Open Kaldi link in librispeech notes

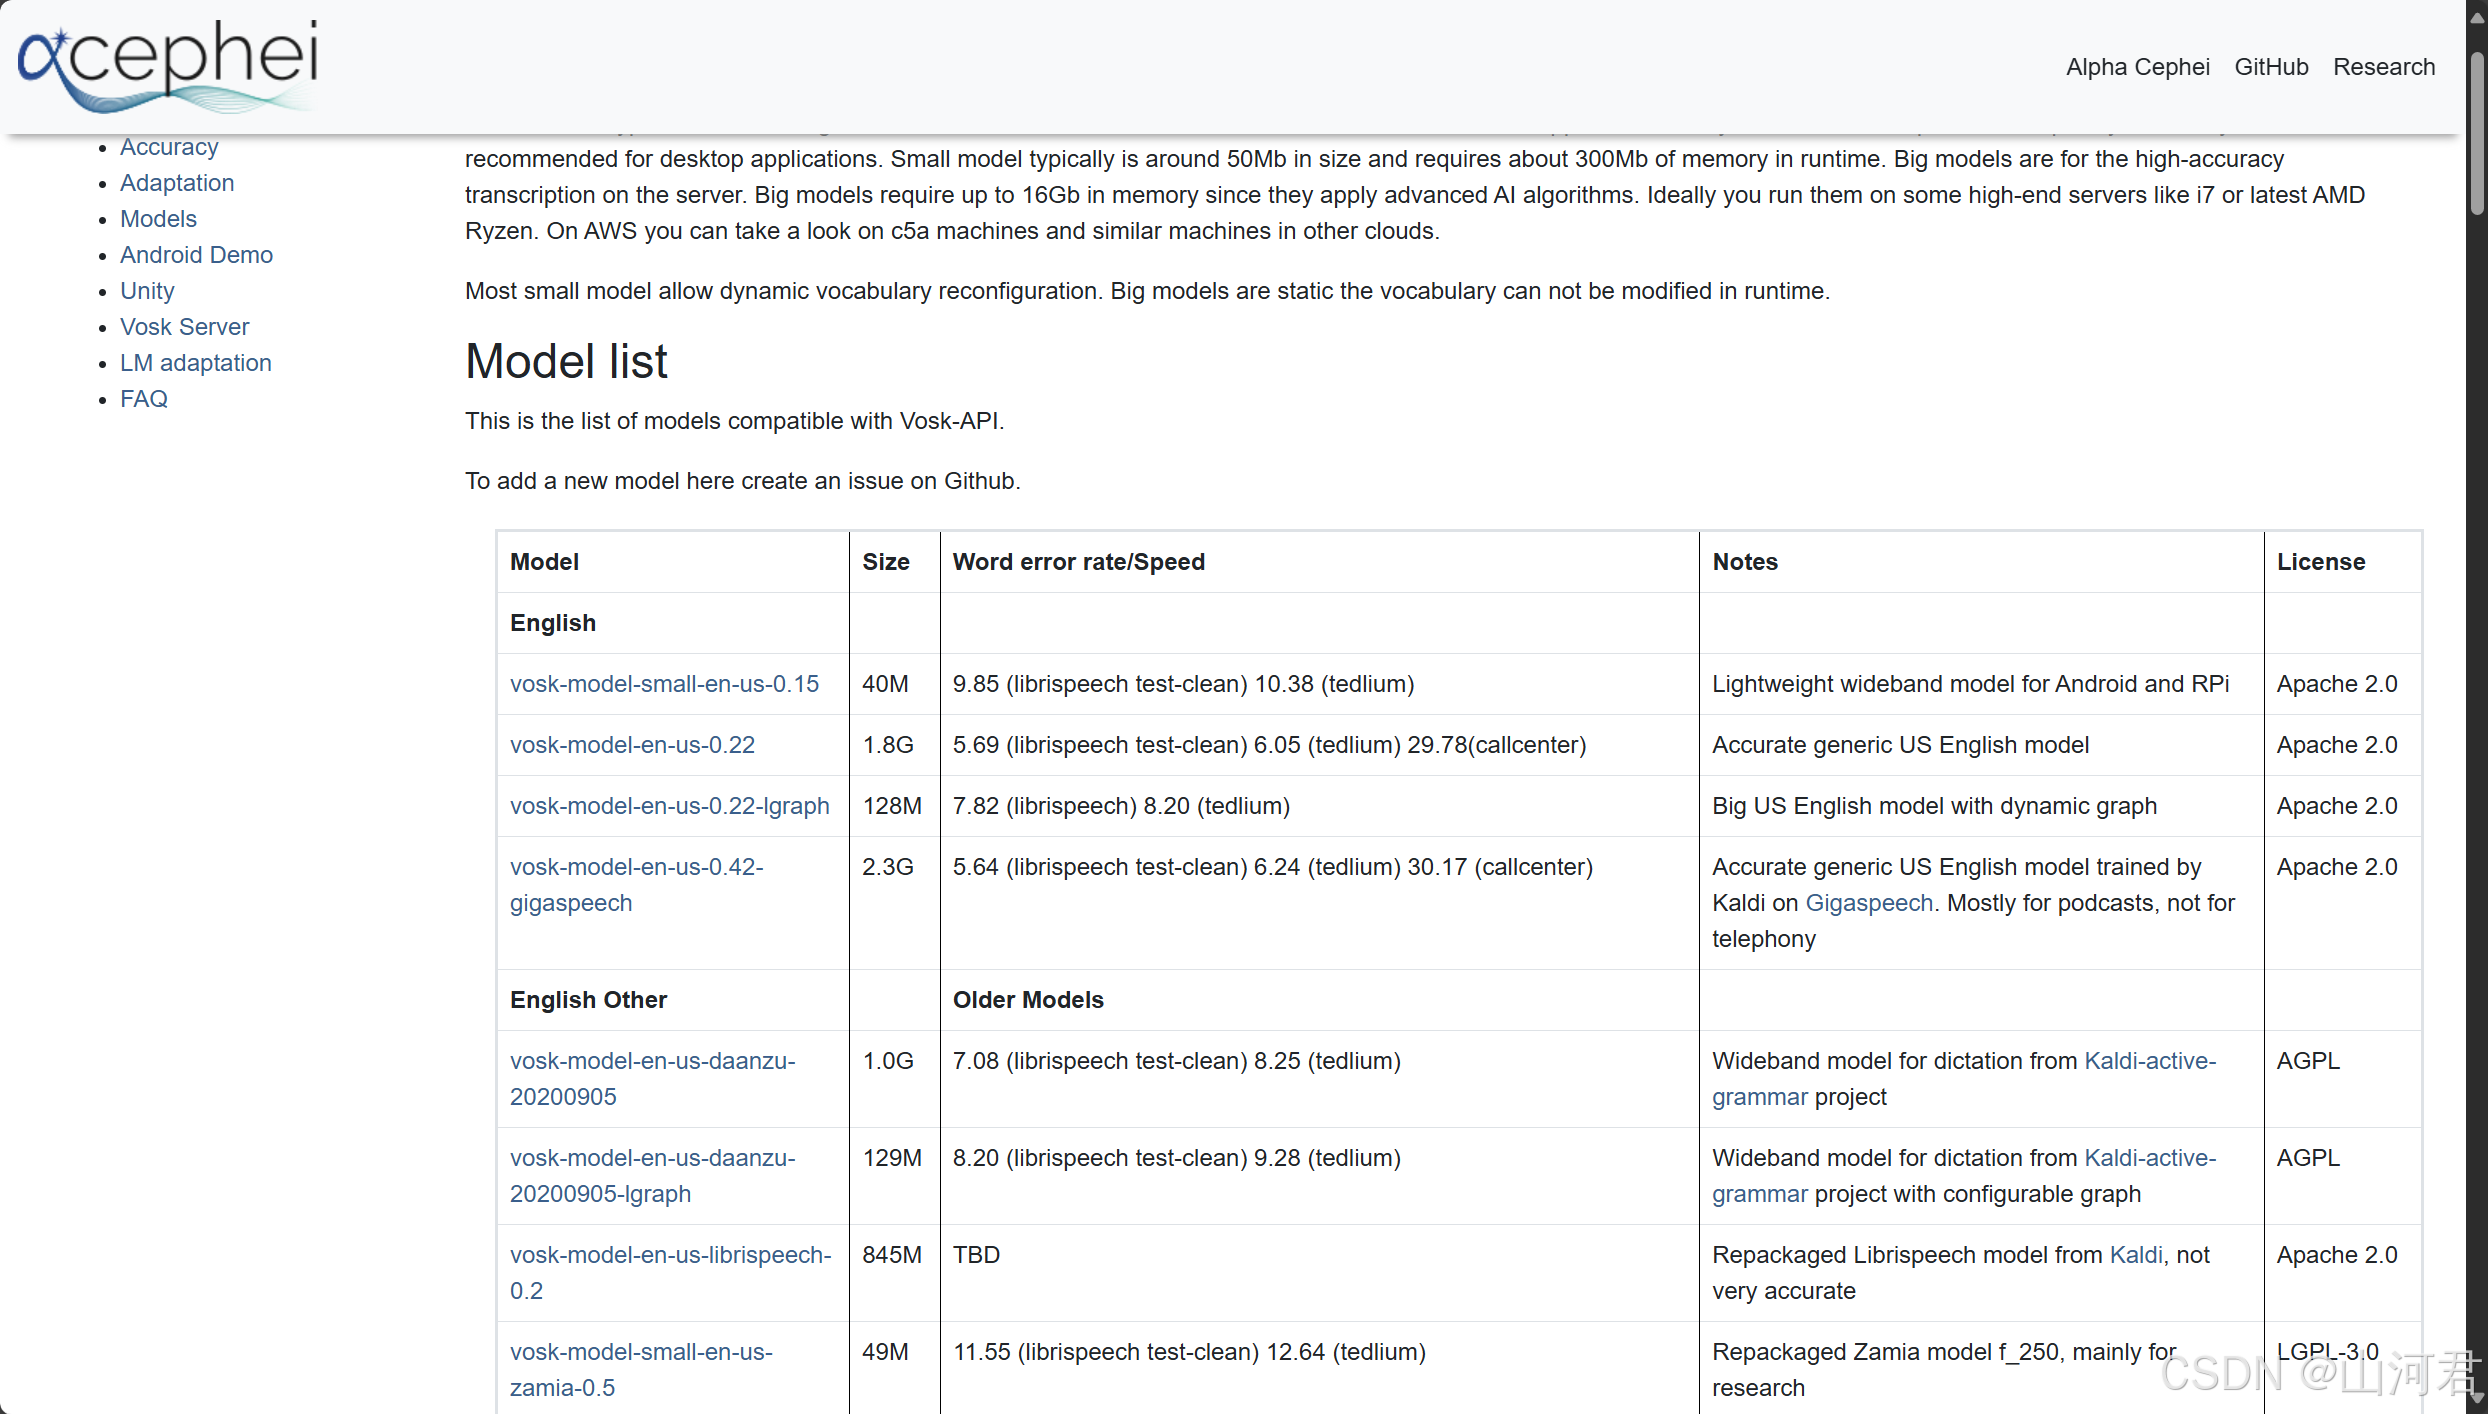point(2135,1255)
